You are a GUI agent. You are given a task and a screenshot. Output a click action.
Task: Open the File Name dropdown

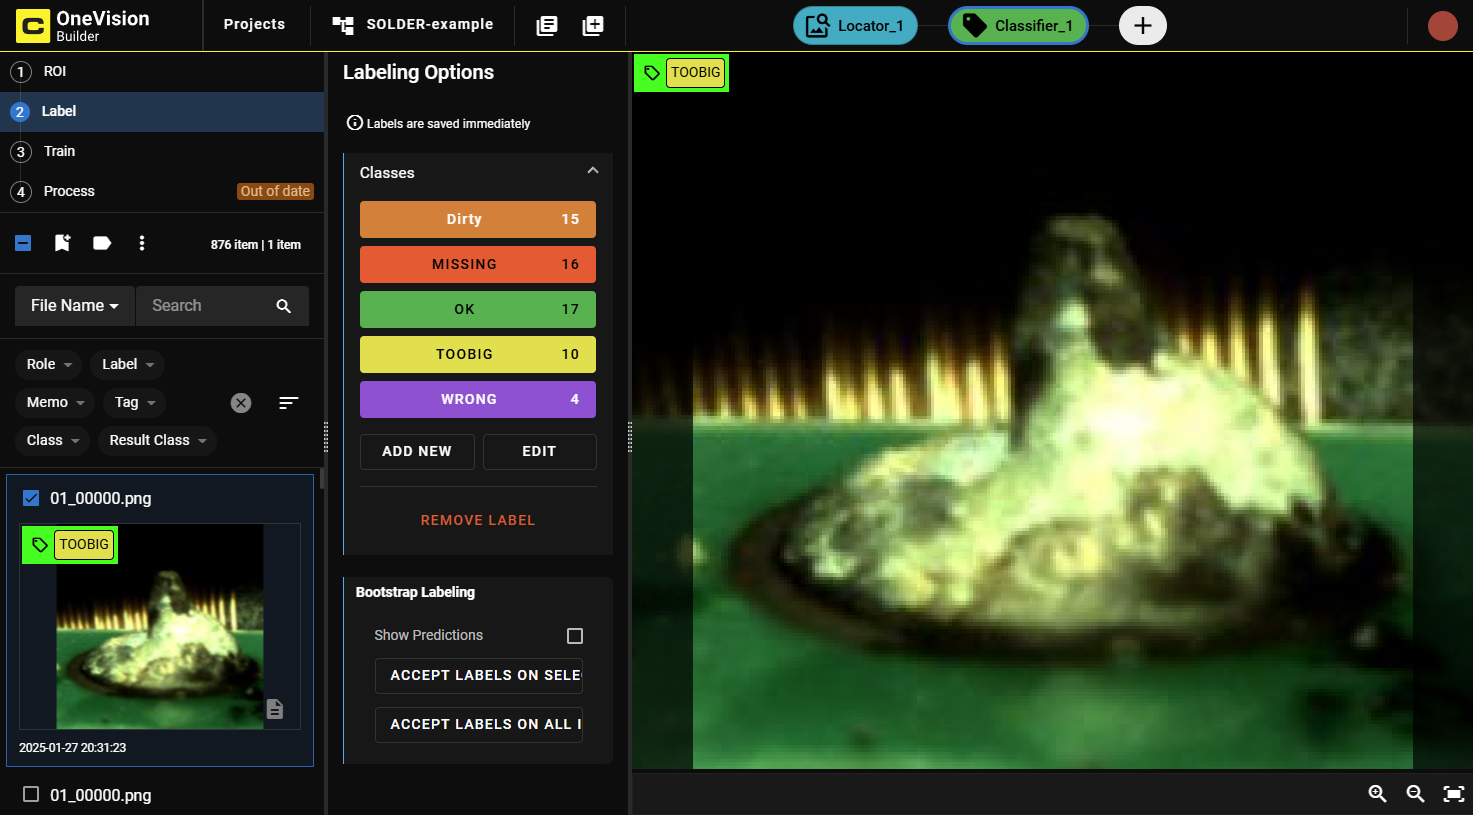pyautogui.click(x=75, y=306)
